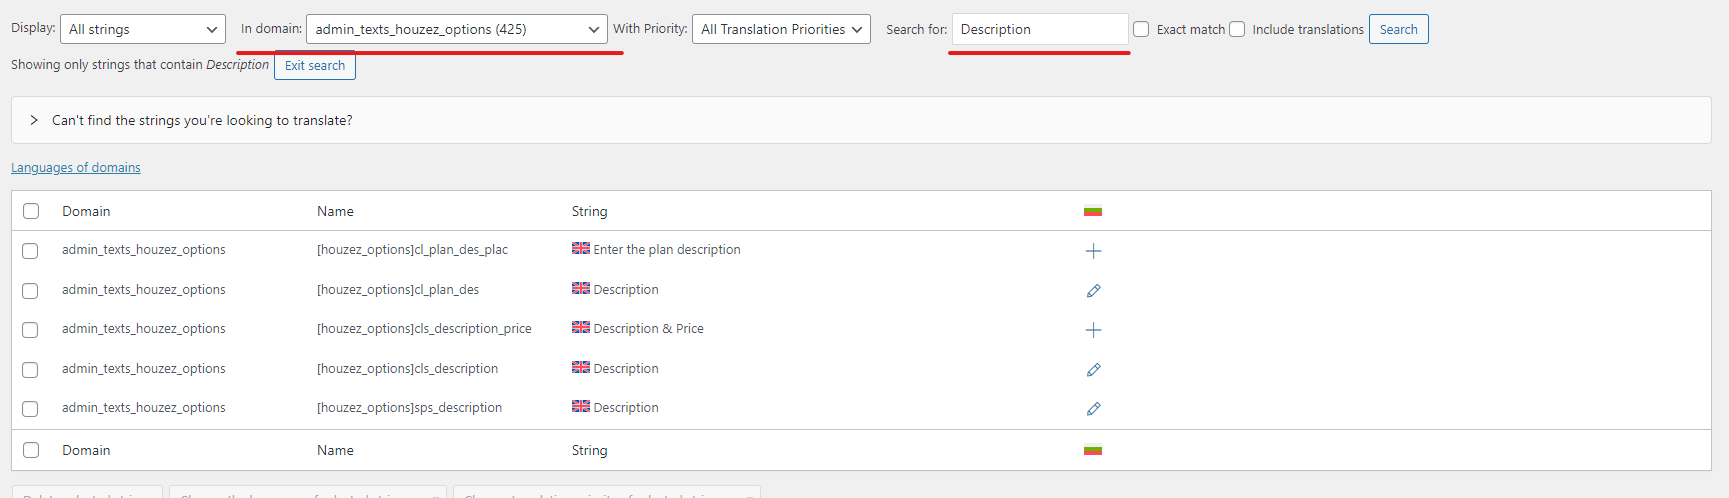Click Bulgarian flag in table header
This screenshot has height=498, width=1729.
[x=1093, y=211]
